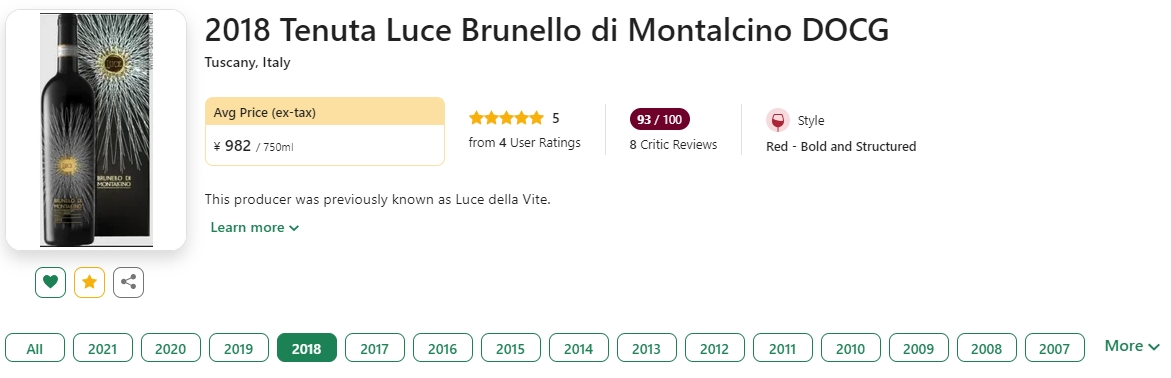
Task: Click the Avg Price (ex-tax) box
Action: (x=325, y=131)
